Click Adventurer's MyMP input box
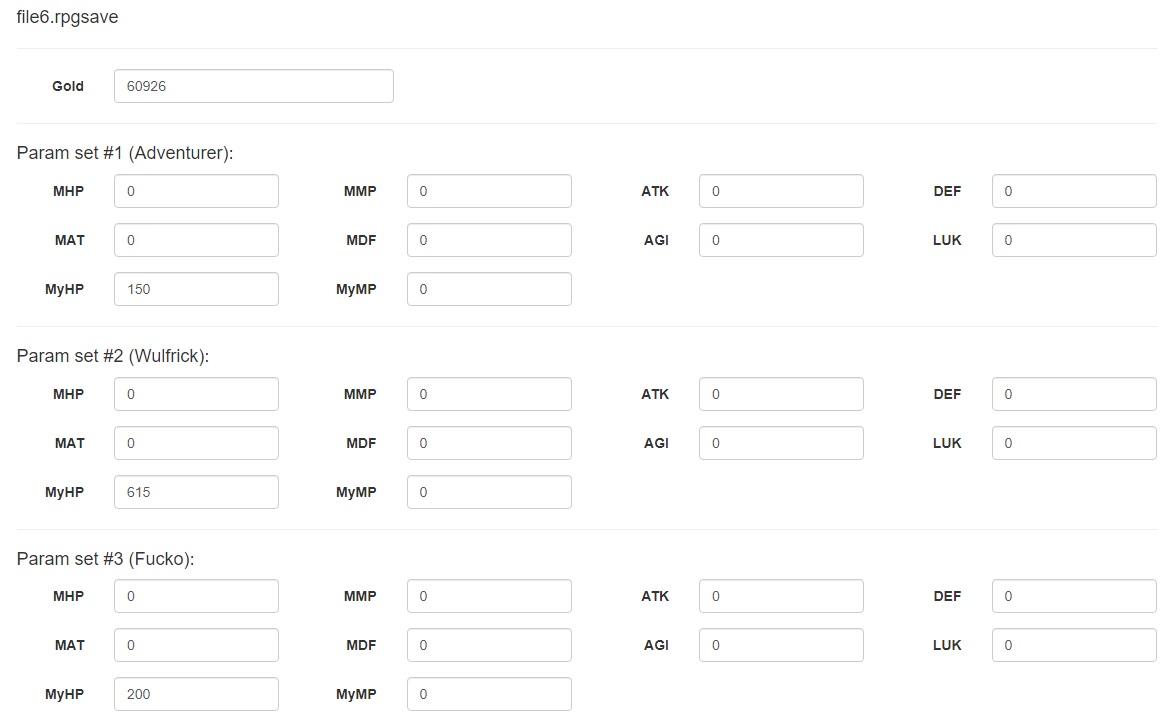The width and height of the screenshot is (1169, 726). click(x=489, y=289)
